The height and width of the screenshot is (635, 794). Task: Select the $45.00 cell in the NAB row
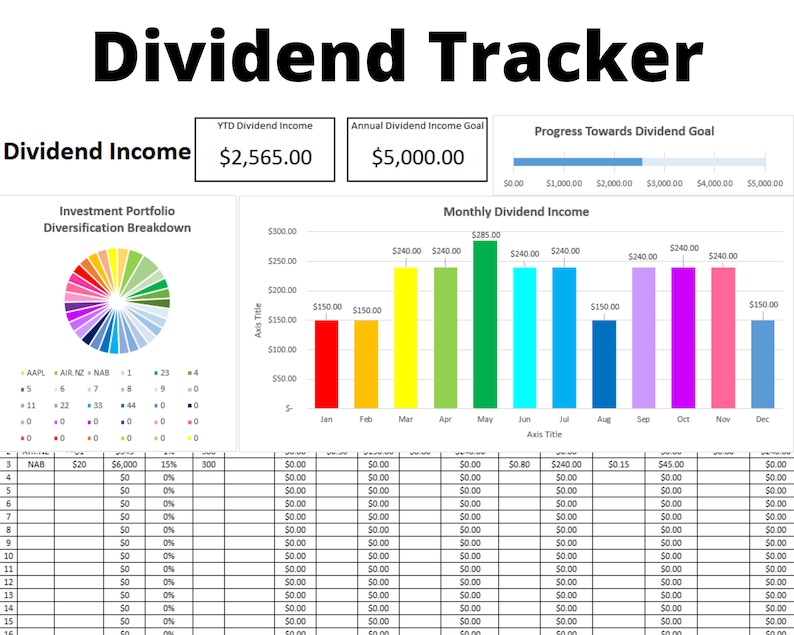(671, 464)
